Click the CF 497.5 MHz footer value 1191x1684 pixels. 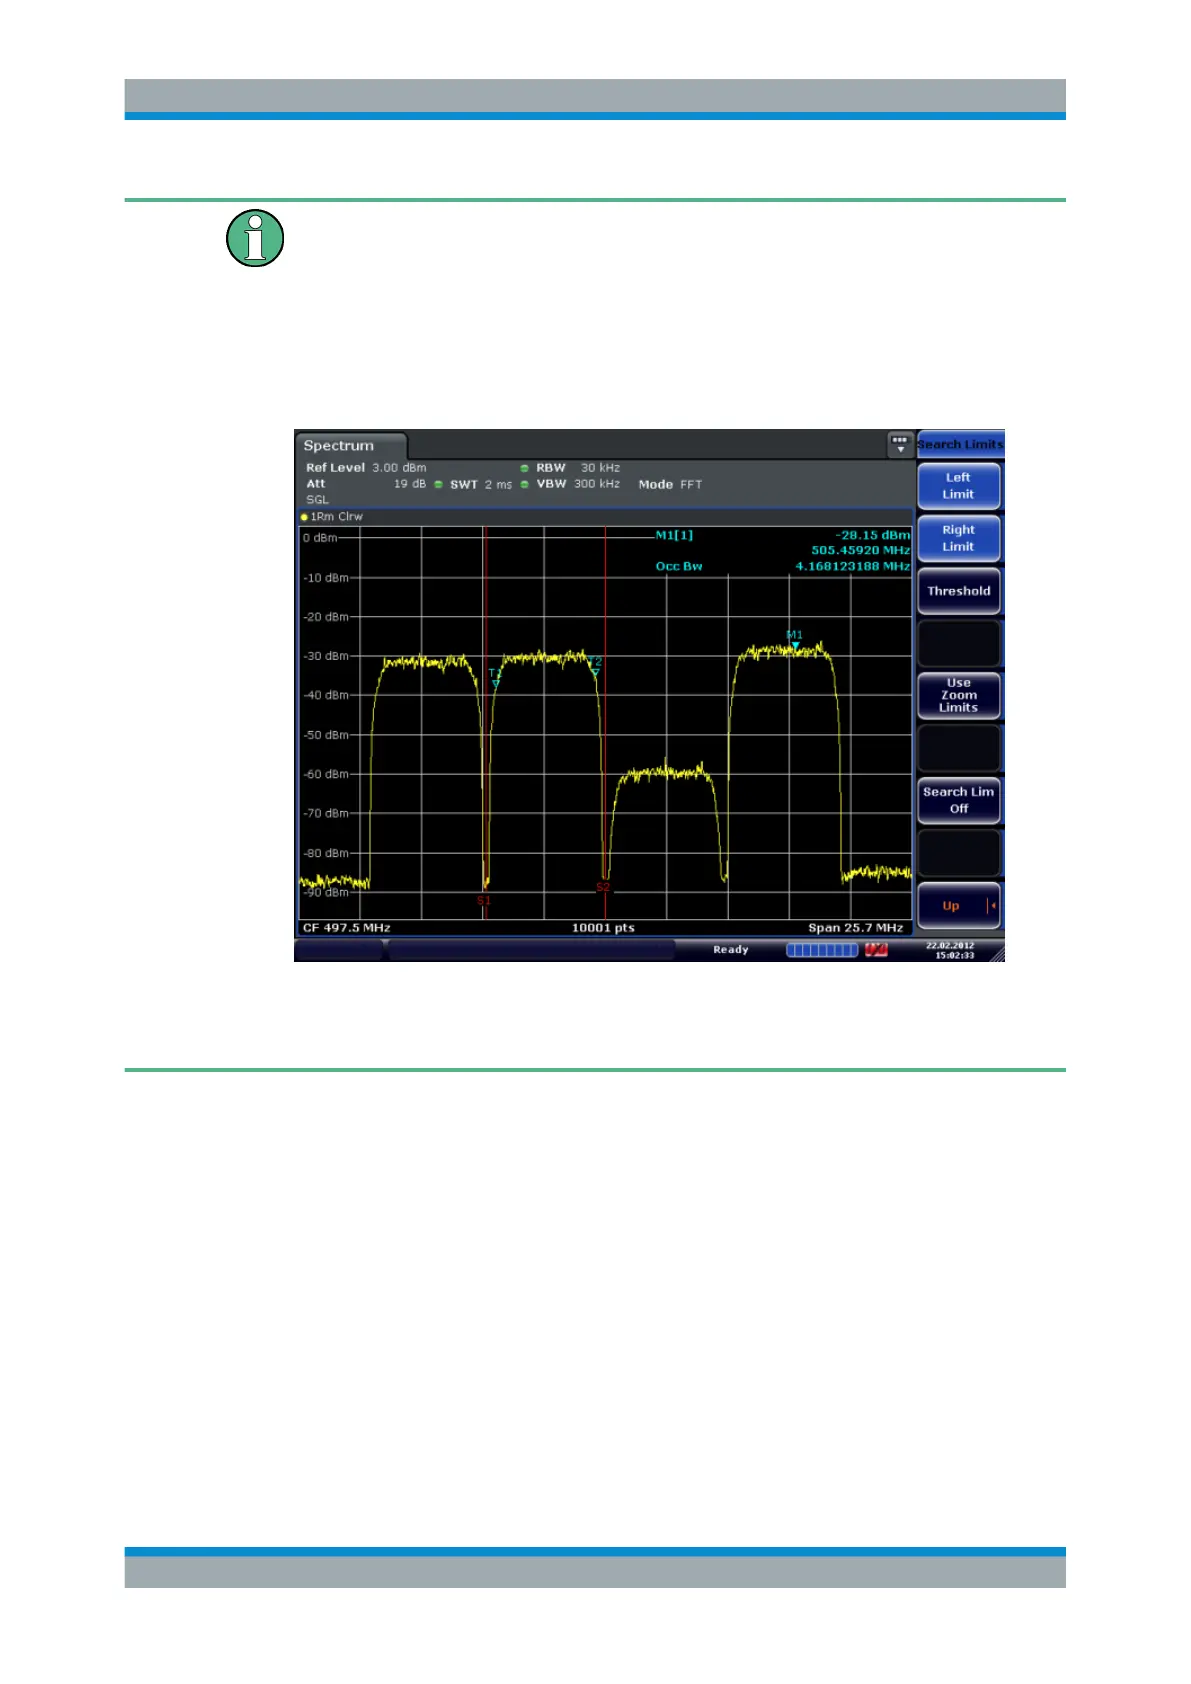[347, 928]
